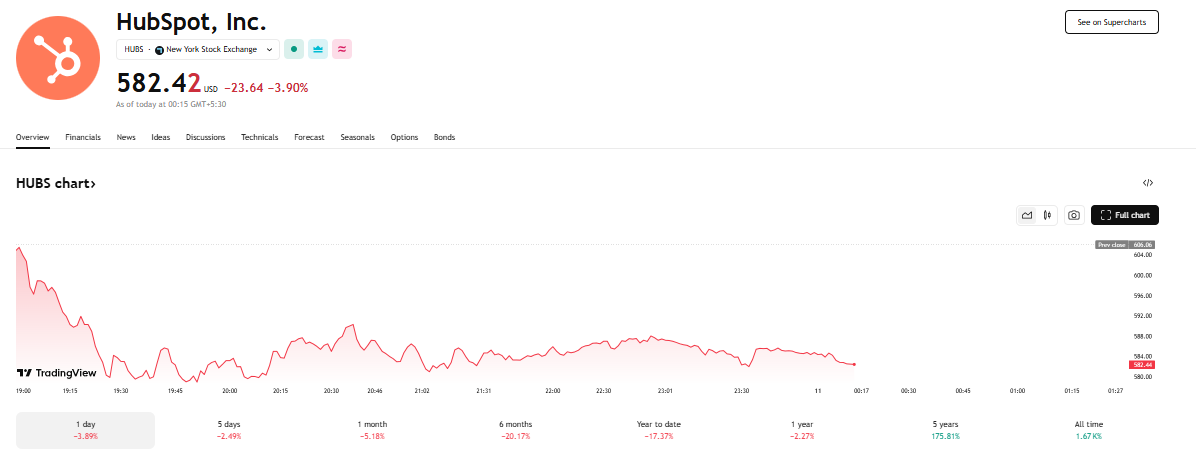Open the Technicals tab

pos(260,137)
